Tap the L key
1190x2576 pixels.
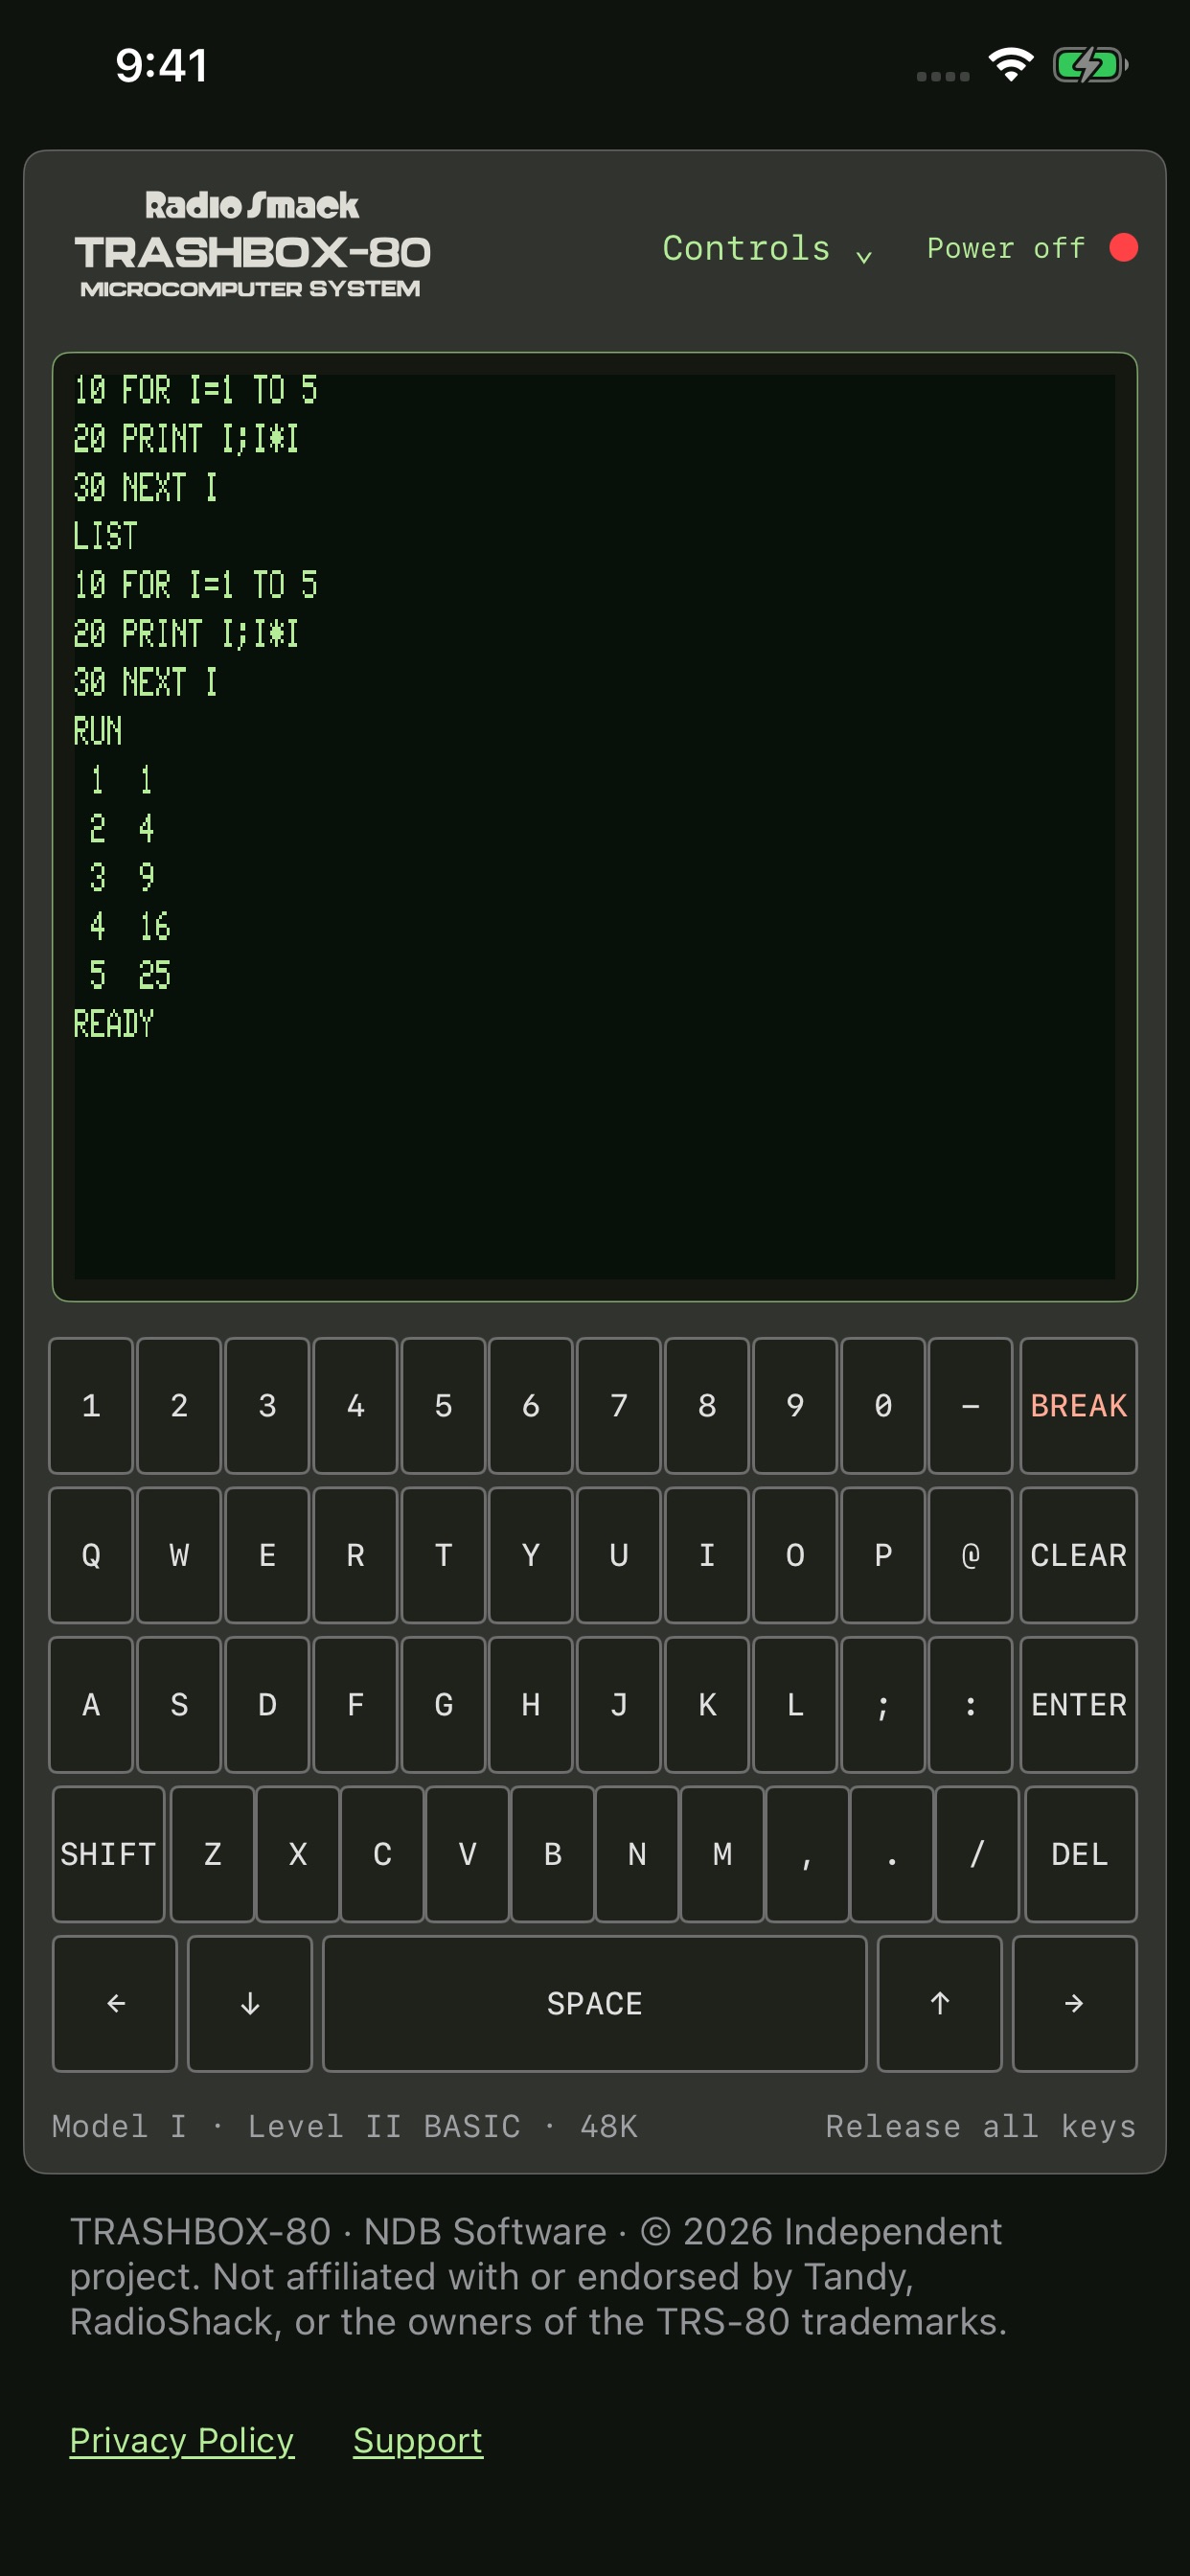(795, 1704)
